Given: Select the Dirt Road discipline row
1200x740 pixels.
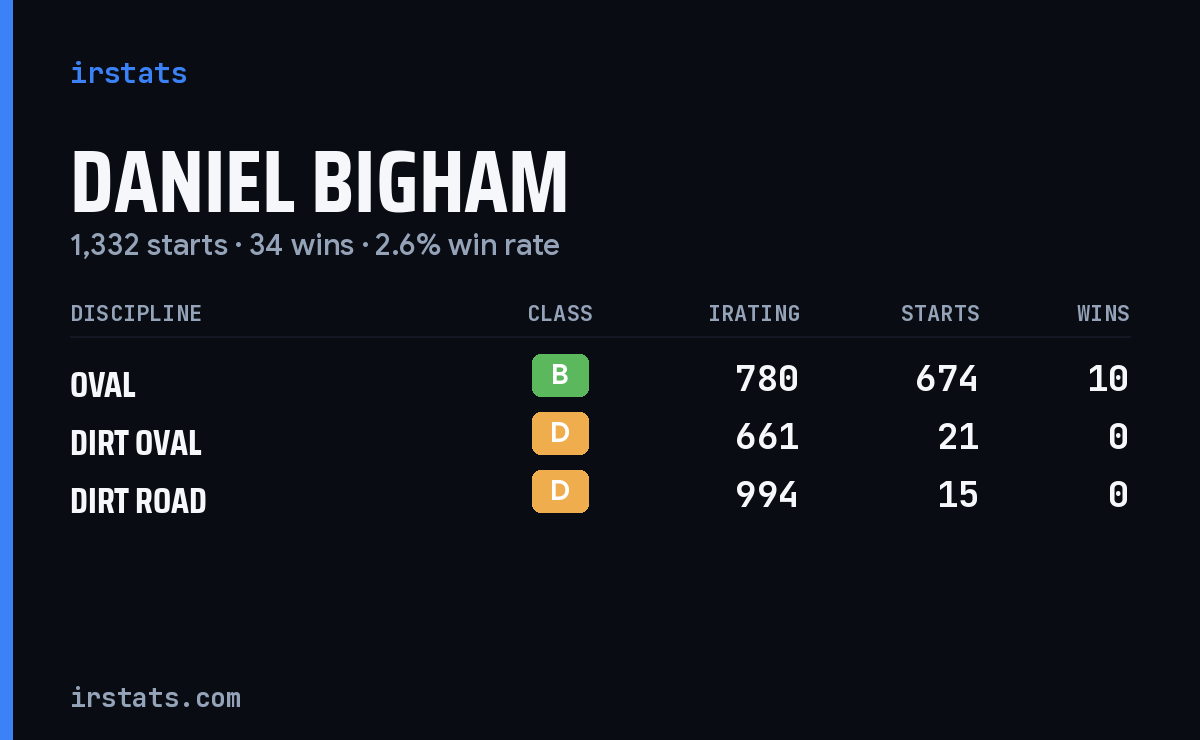Looking at the screenshot, I should coord(600,495).
